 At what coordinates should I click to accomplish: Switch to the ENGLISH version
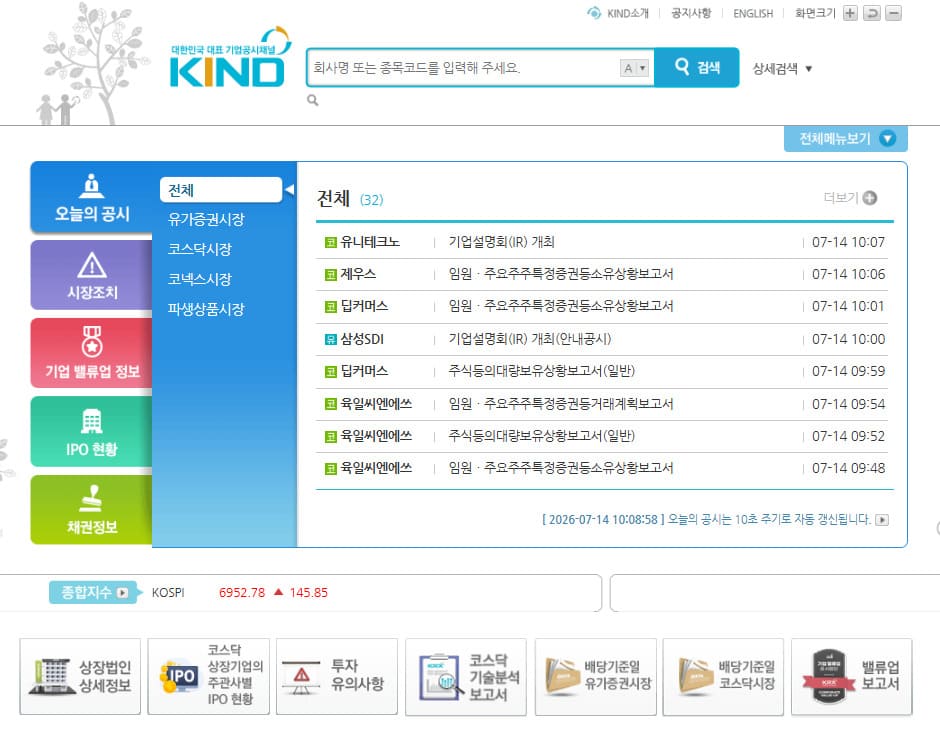753,13
